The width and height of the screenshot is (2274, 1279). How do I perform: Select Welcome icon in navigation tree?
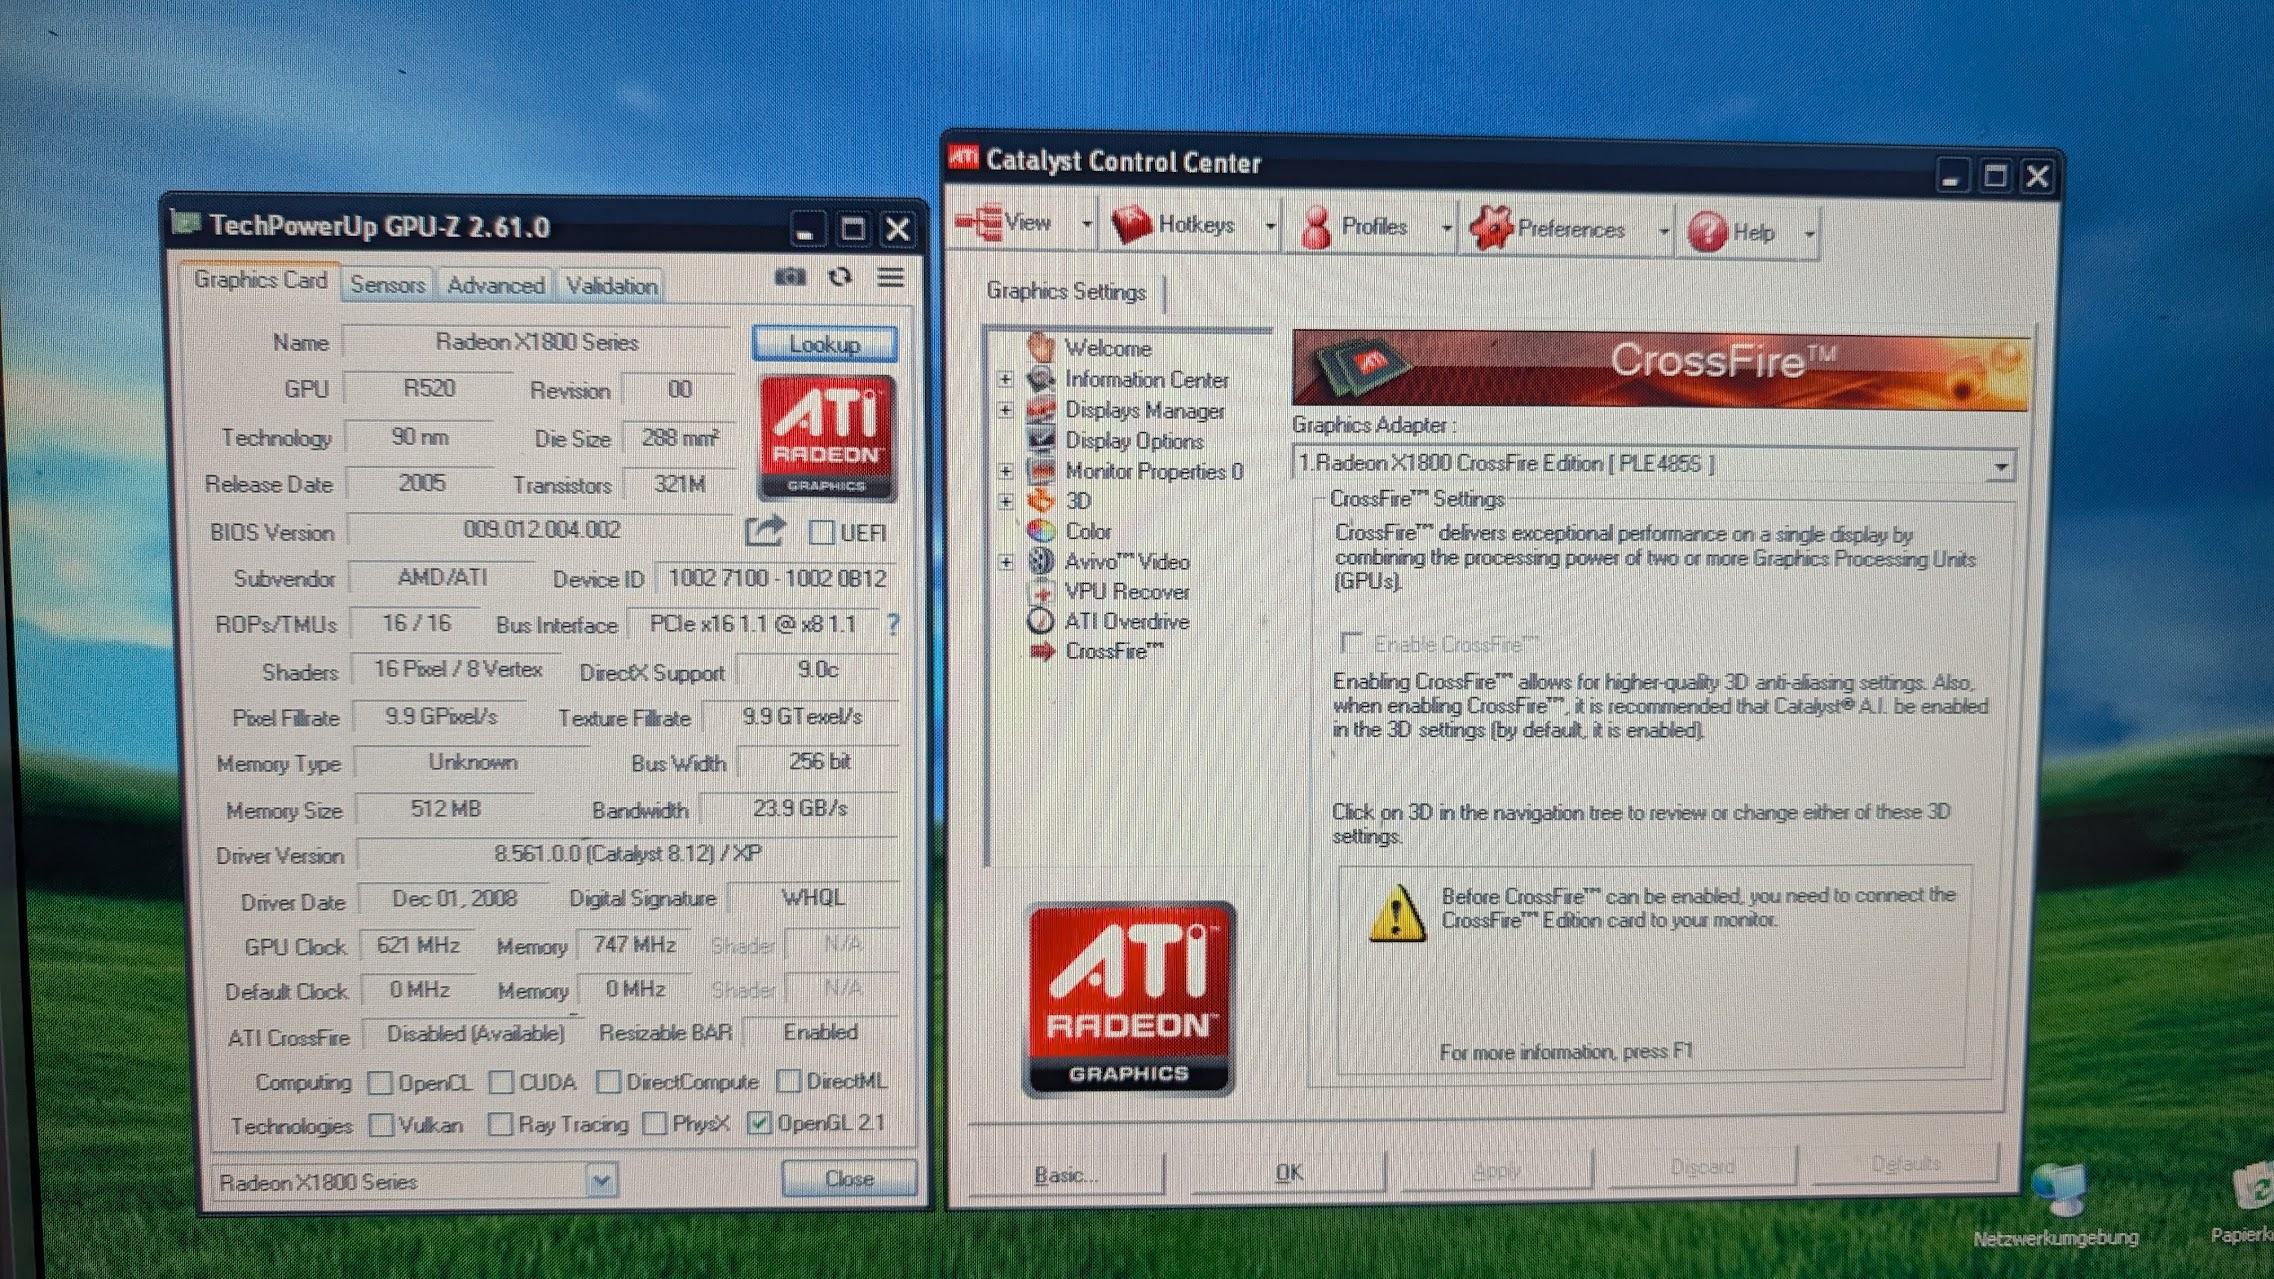coord(1041,347)
